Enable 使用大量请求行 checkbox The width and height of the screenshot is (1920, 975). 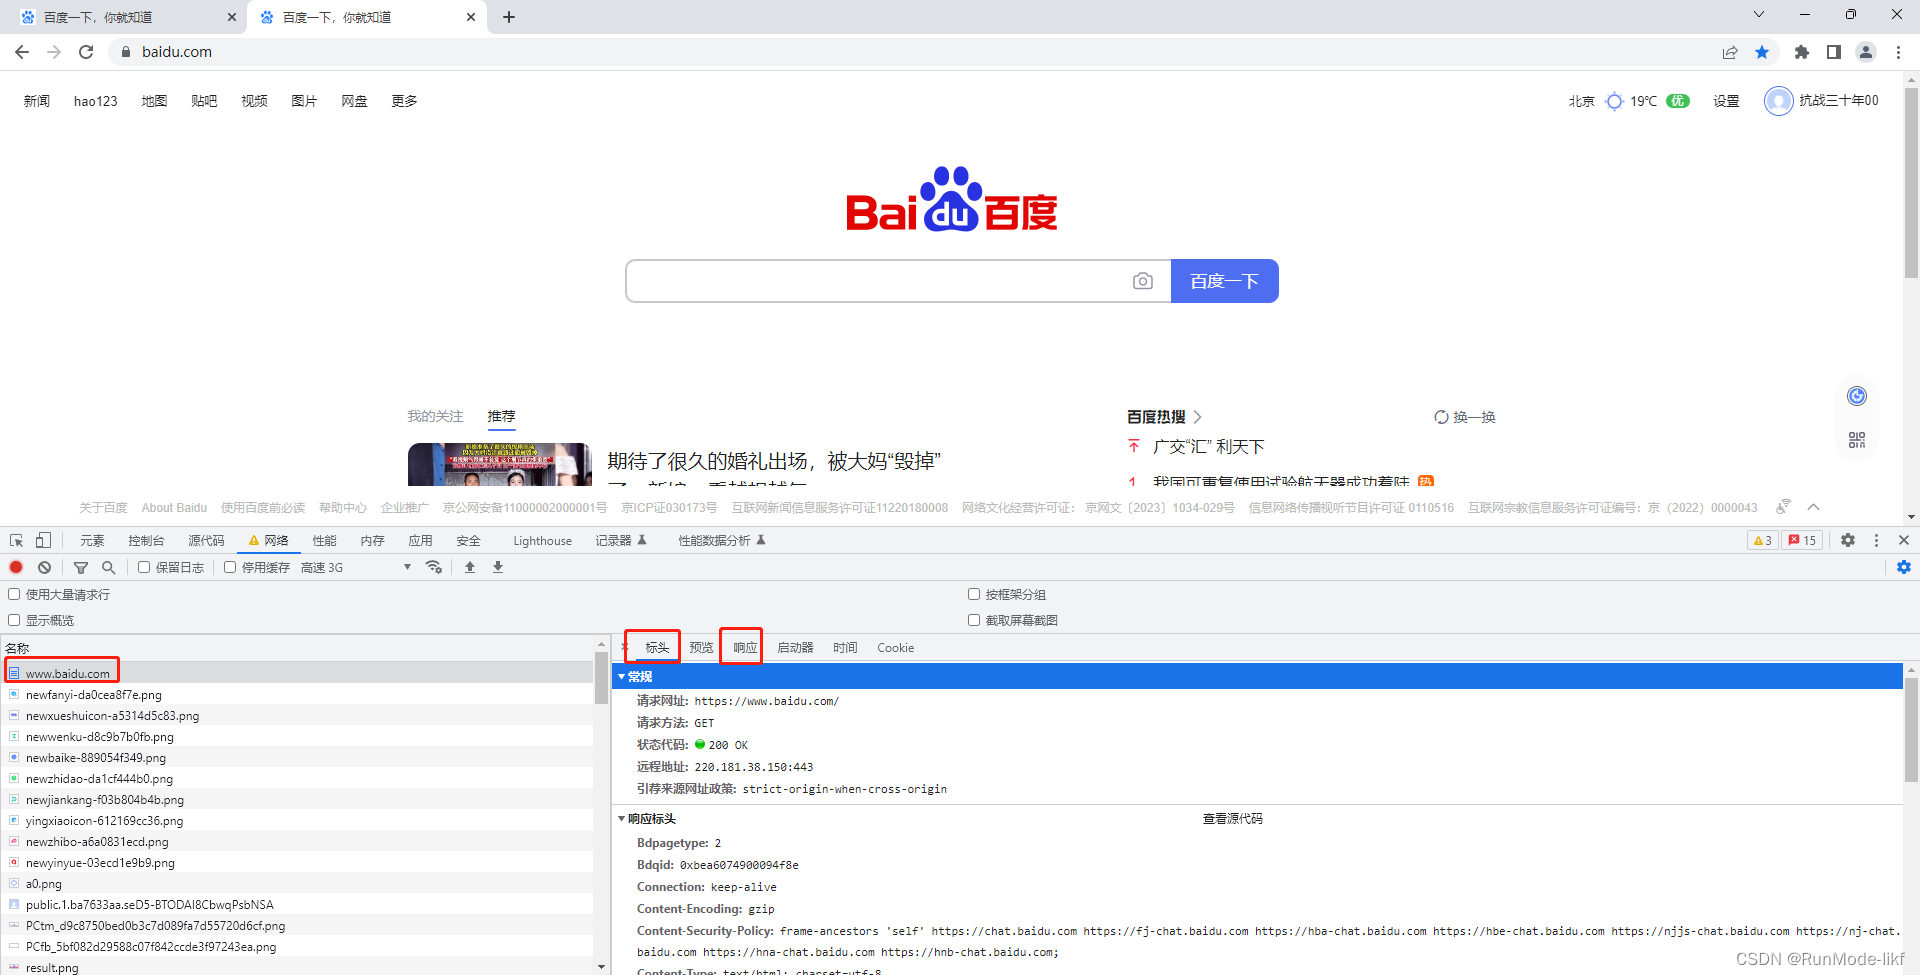pyautogui.click(x=14, y=594)
